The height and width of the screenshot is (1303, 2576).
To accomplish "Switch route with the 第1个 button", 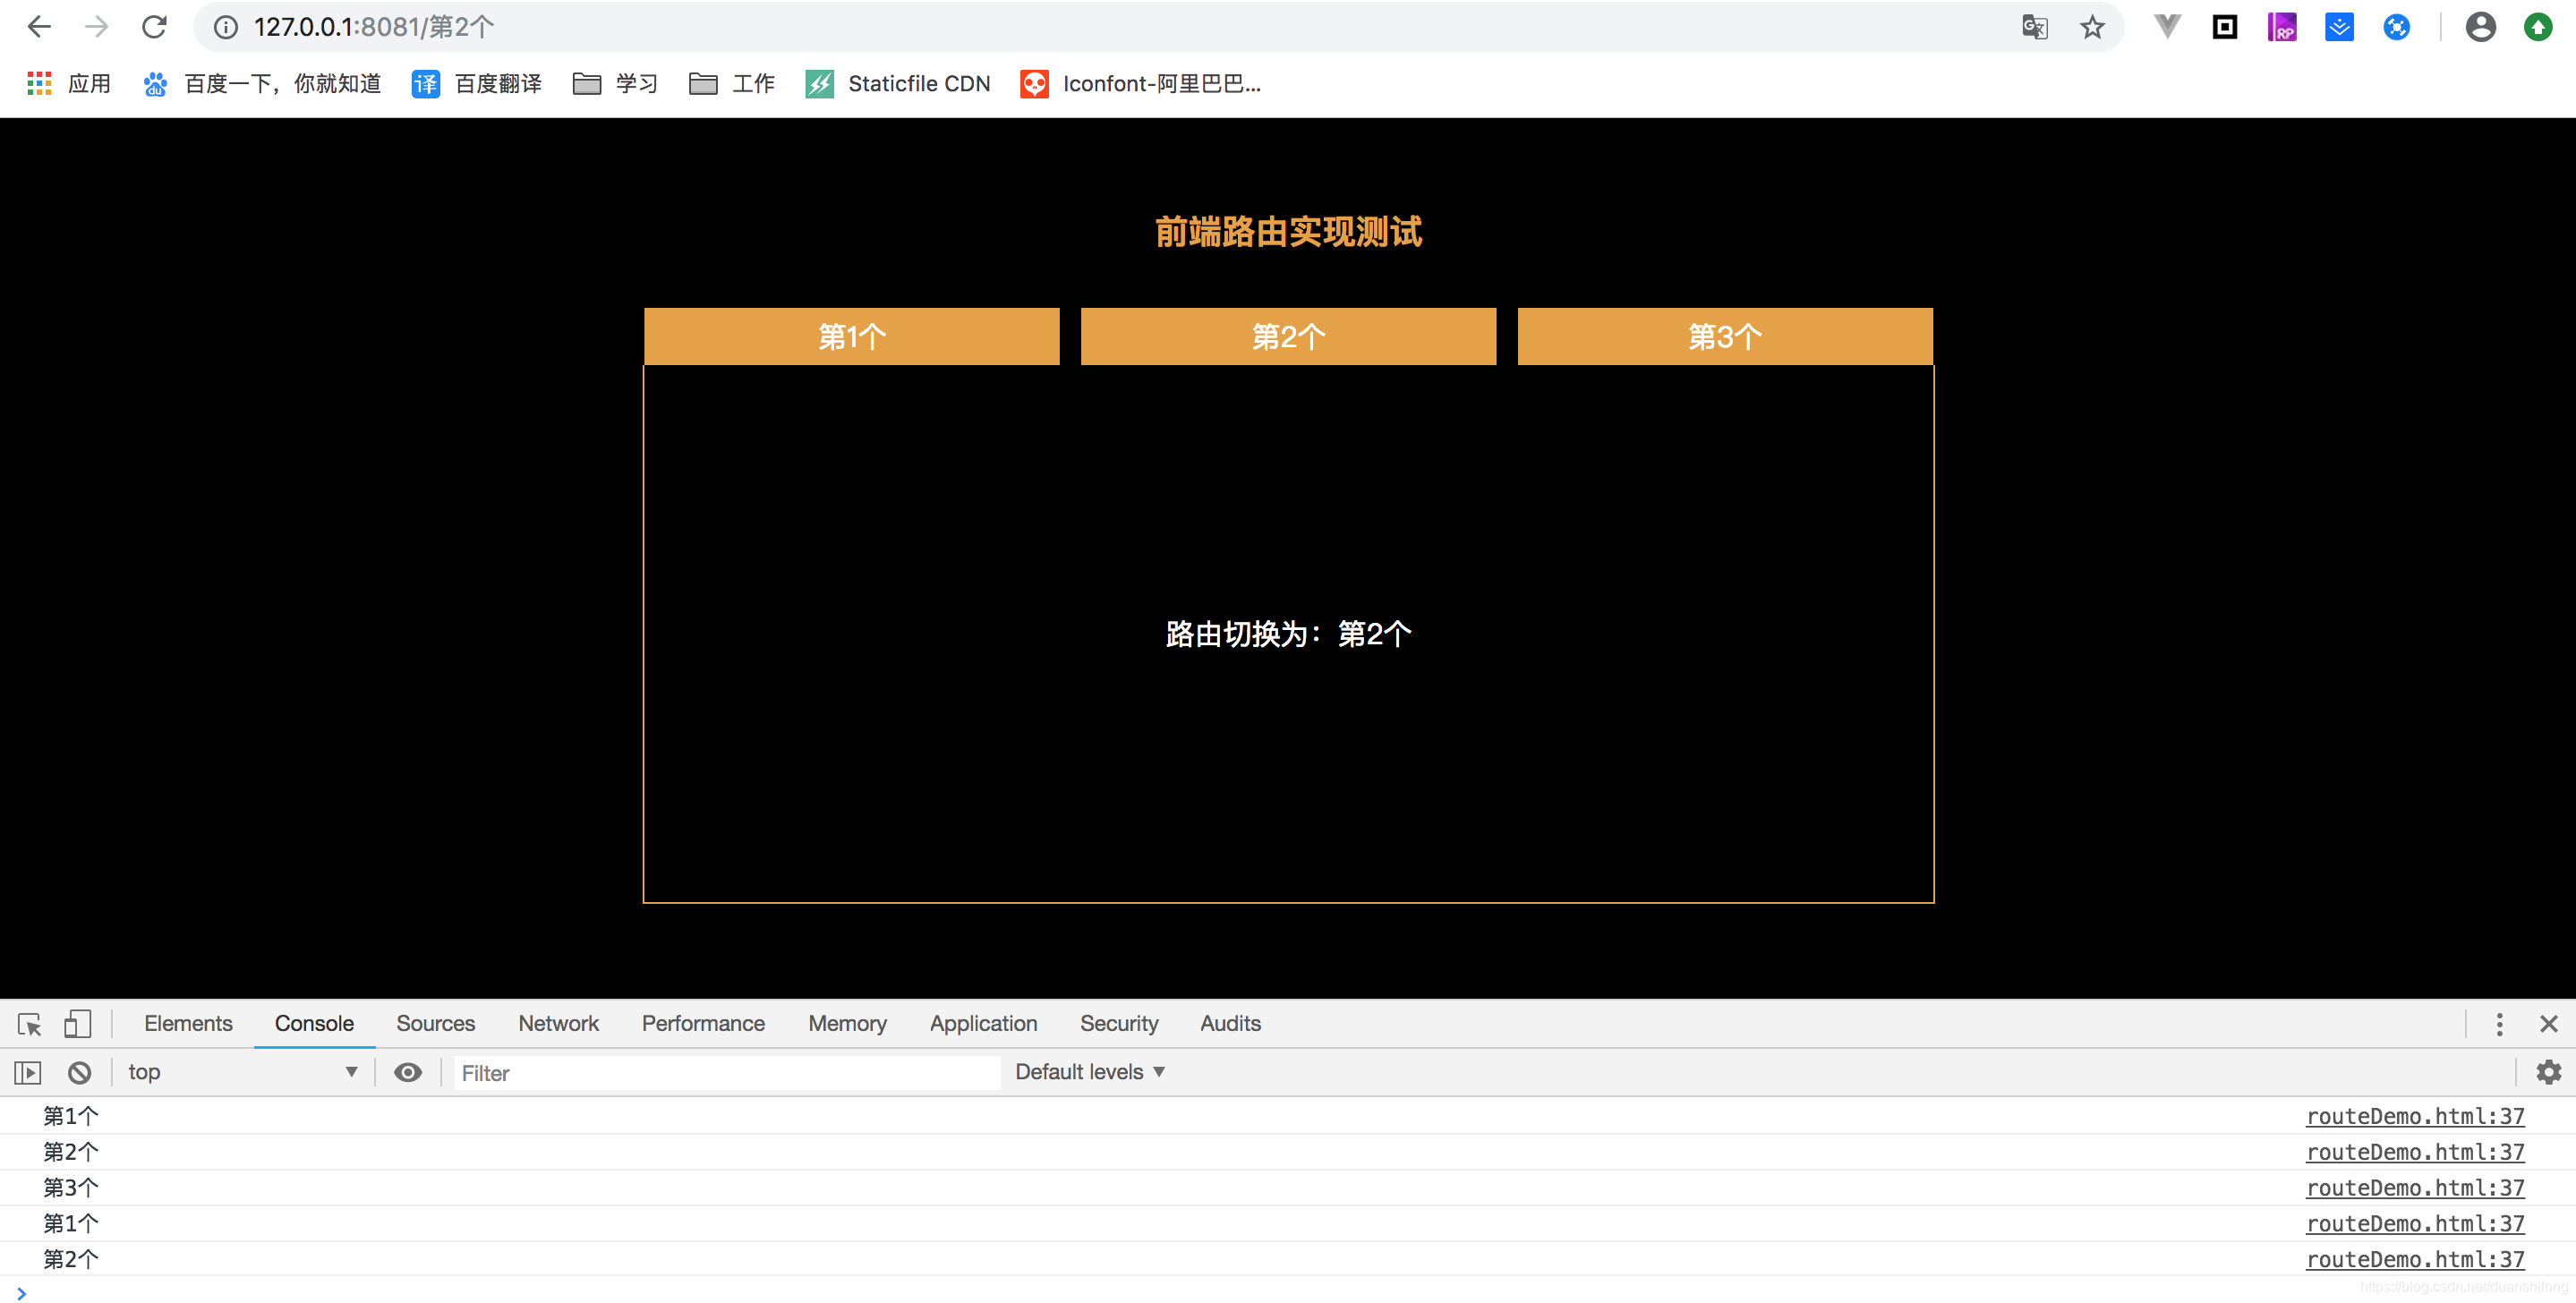I will click(x=852, y=336).
